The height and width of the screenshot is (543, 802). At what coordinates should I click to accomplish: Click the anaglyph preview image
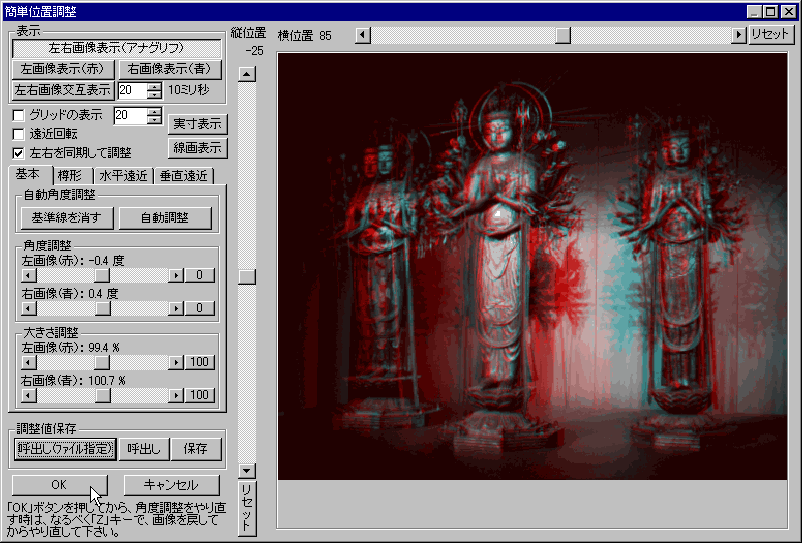(x=532, y=266)
